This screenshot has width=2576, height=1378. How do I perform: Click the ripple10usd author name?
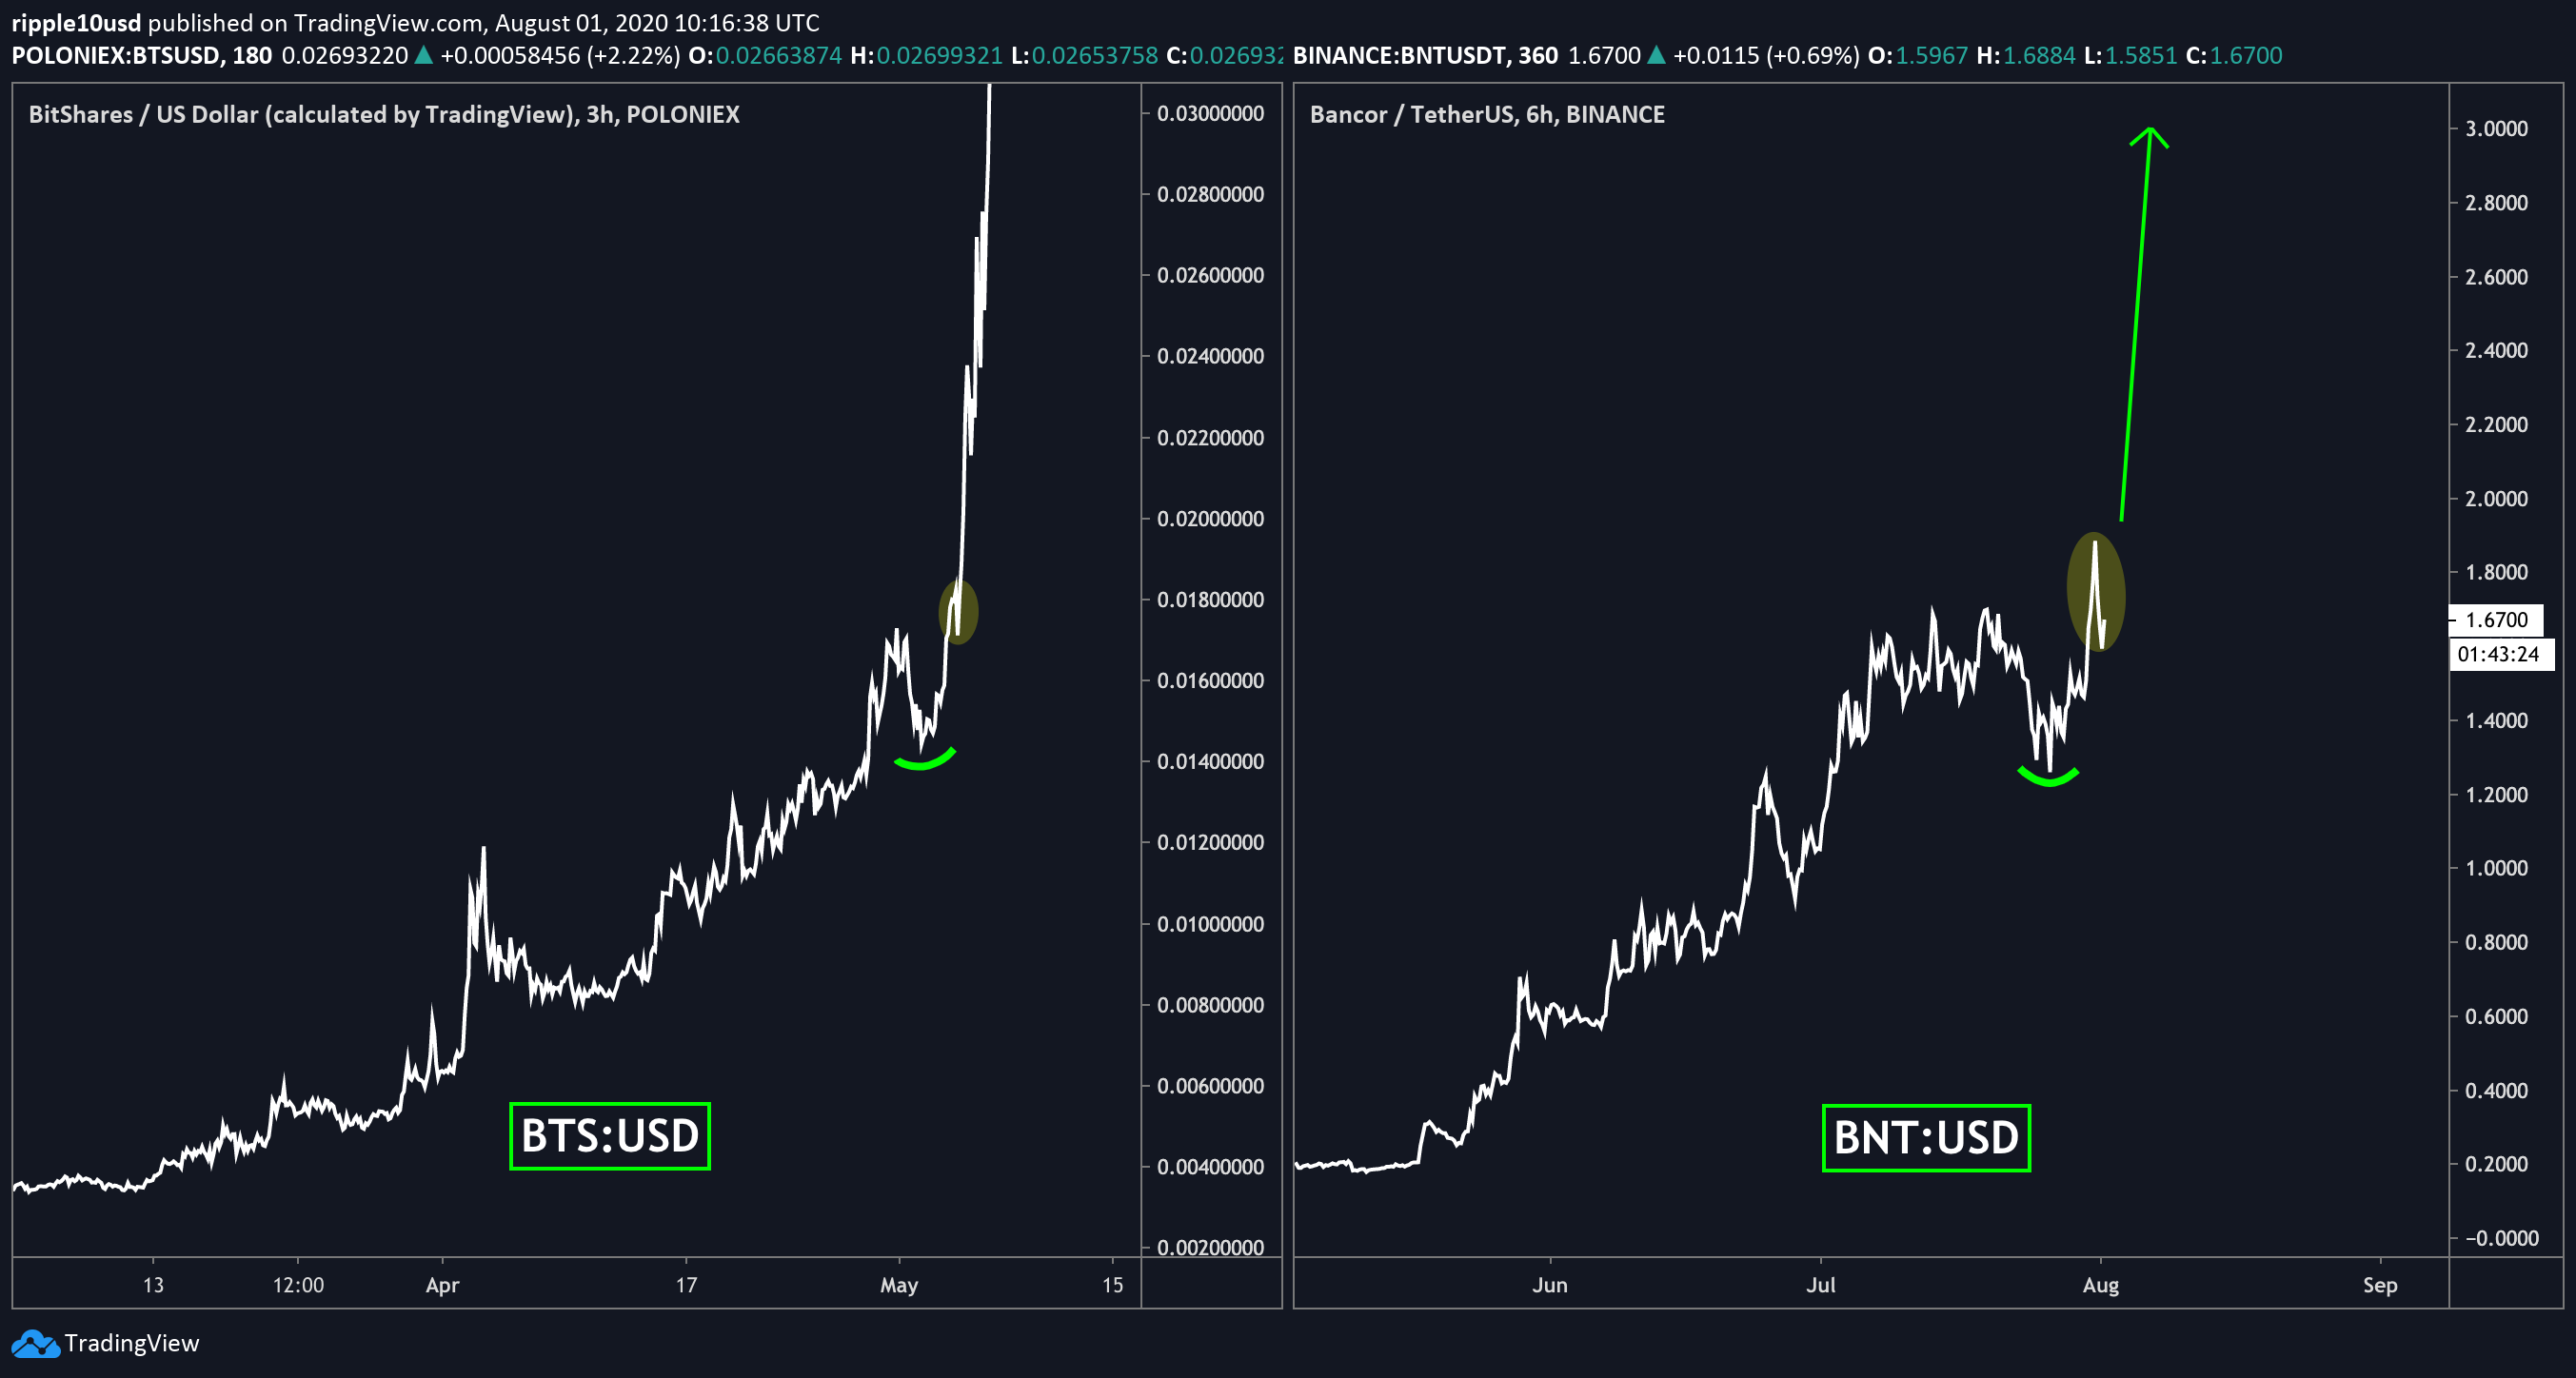(x=76, y=22)
